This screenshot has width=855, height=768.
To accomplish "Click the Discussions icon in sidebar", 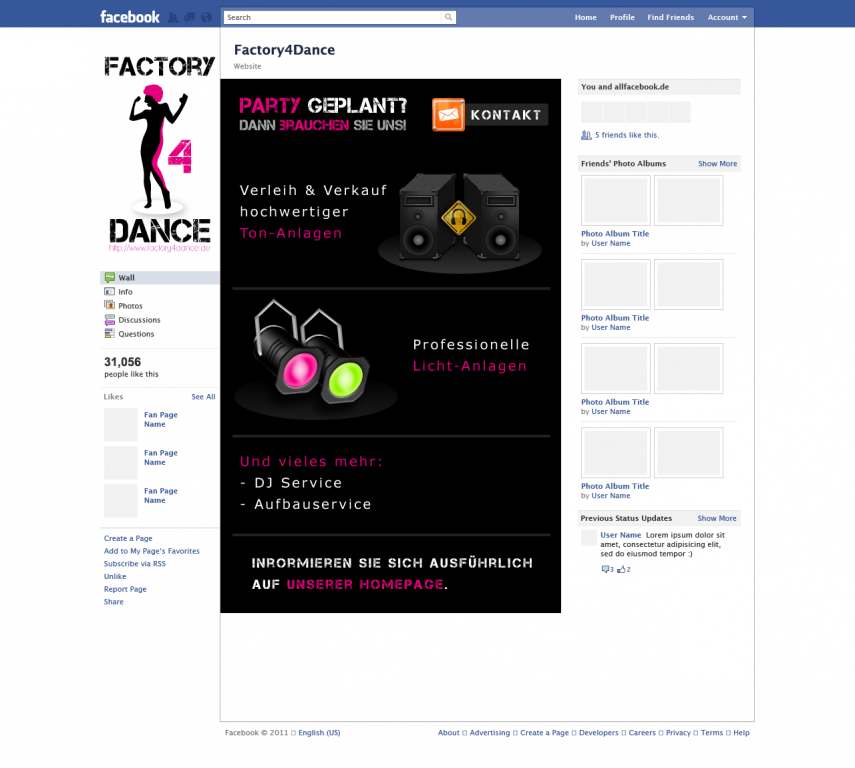I will tap(110, 320).
